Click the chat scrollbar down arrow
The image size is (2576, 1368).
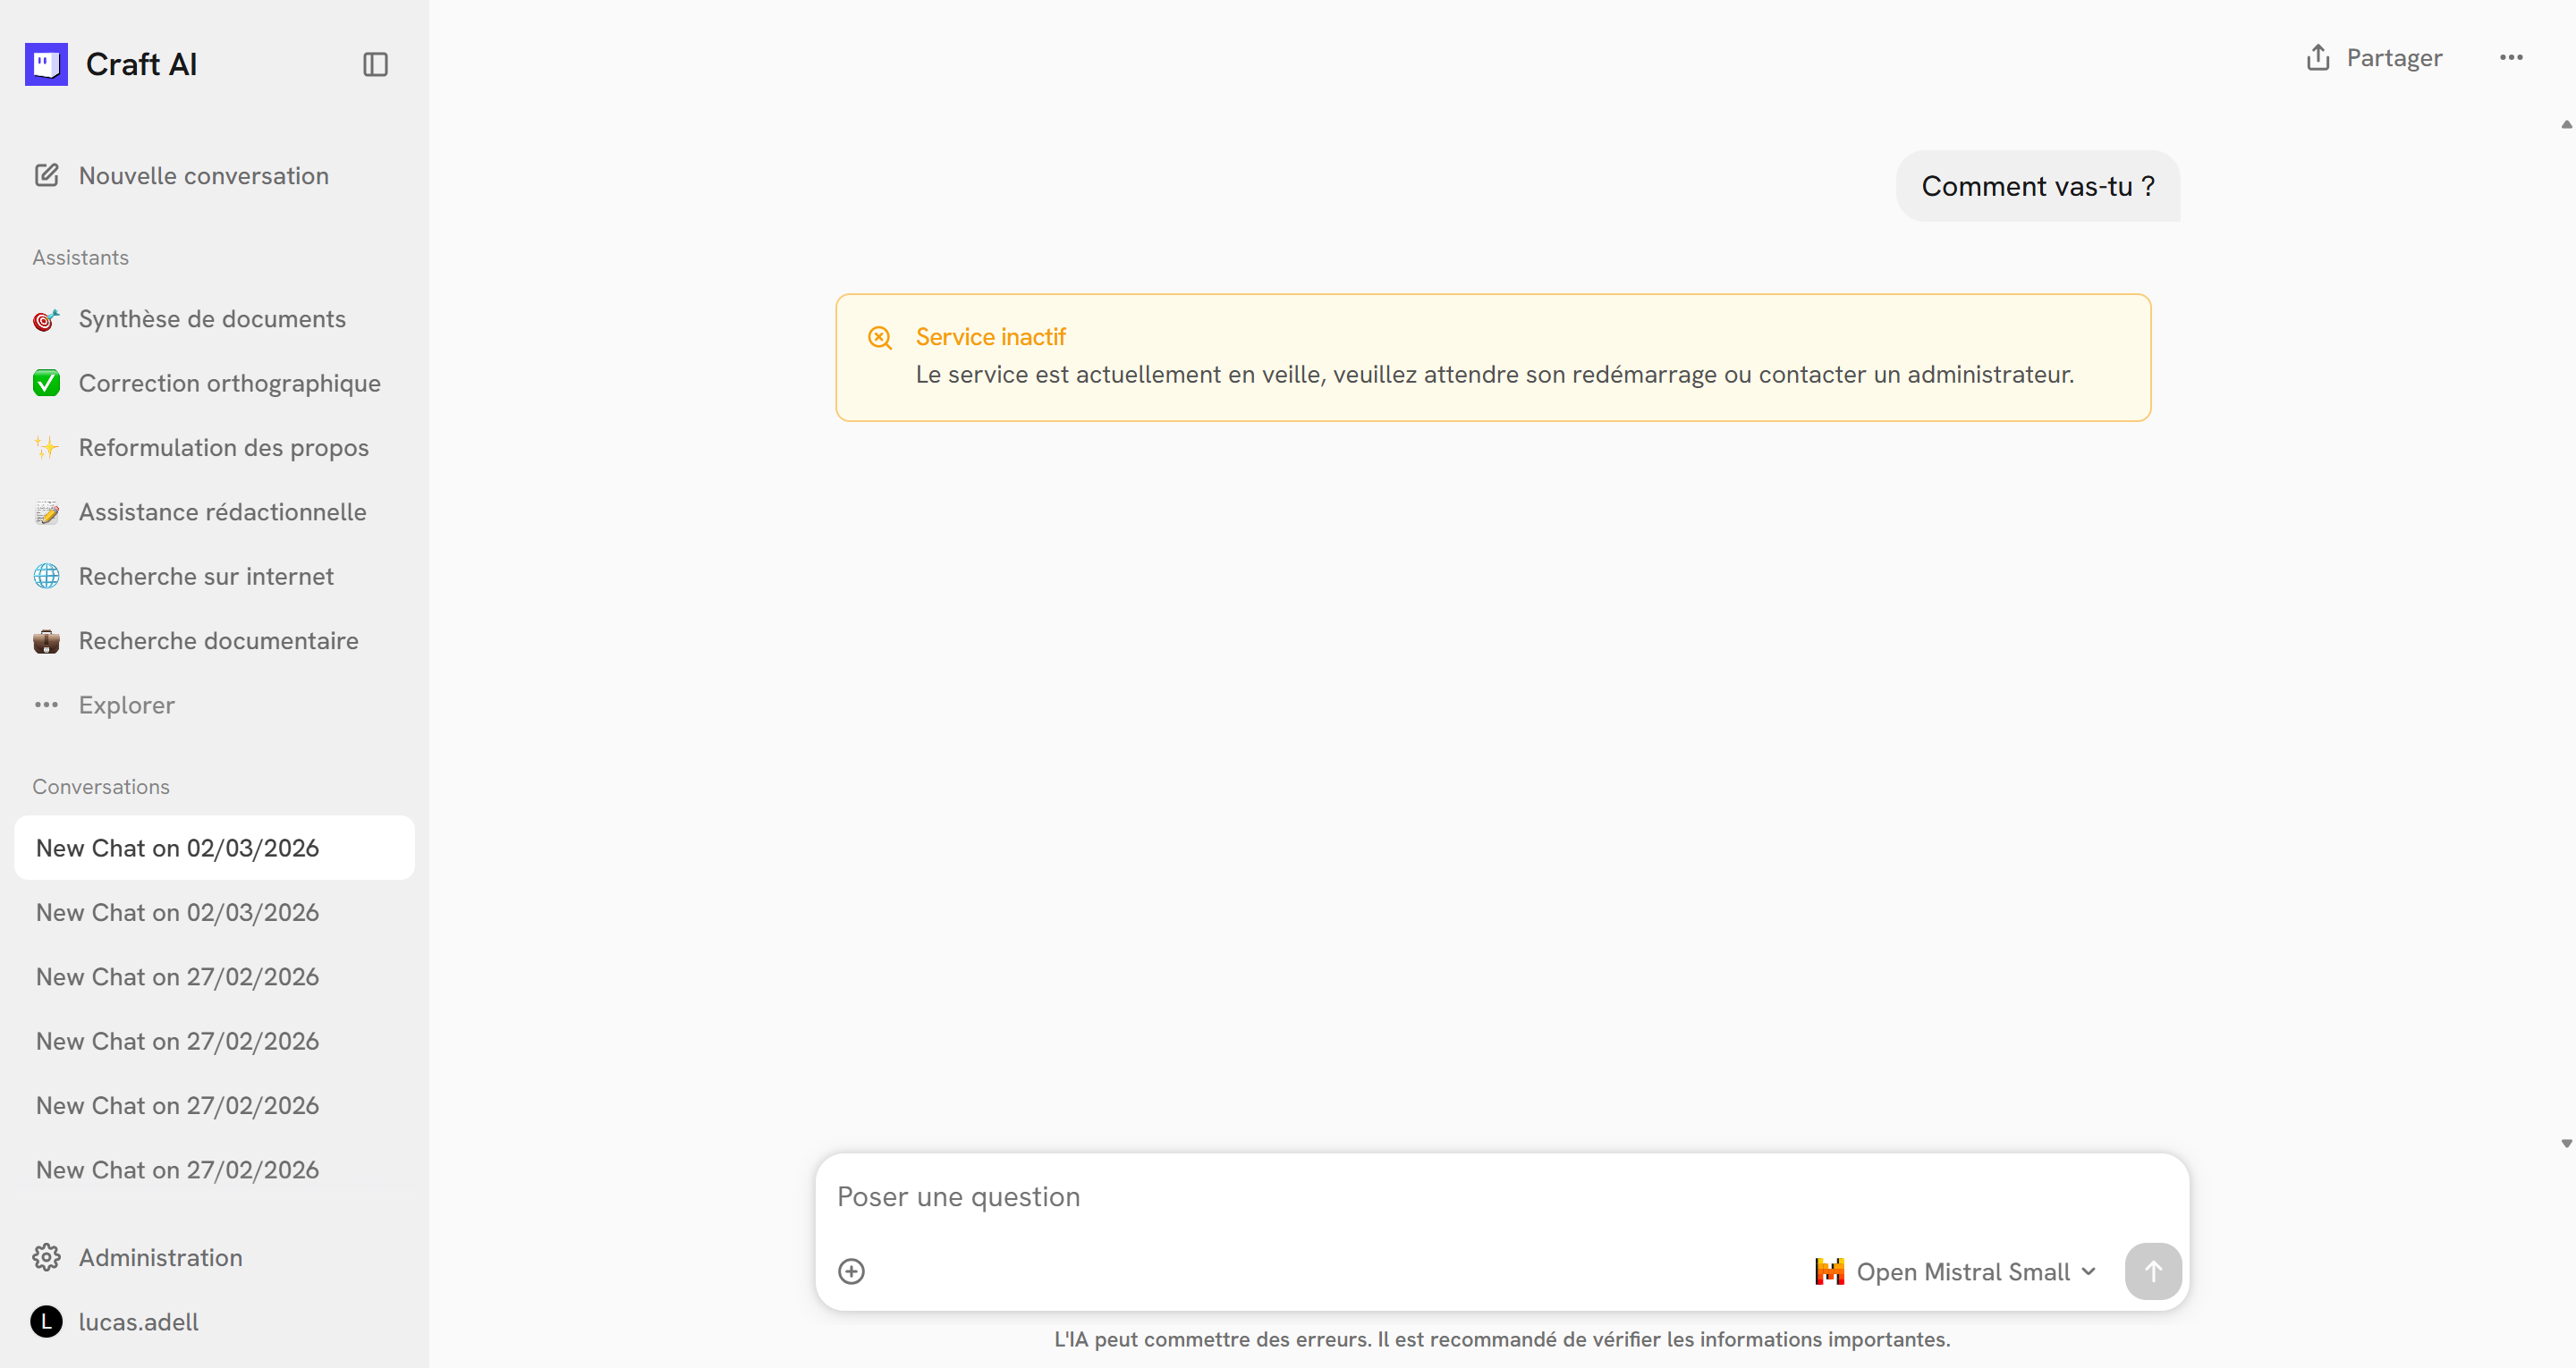tap(2565, 1143)
